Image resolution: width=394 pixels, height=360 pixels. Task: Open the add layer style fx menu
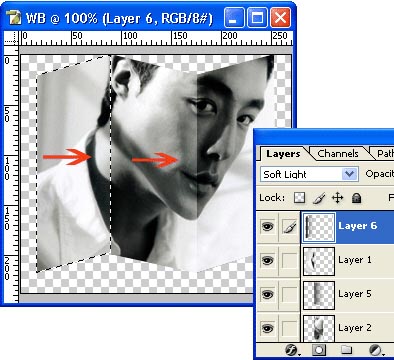point(293,350)
